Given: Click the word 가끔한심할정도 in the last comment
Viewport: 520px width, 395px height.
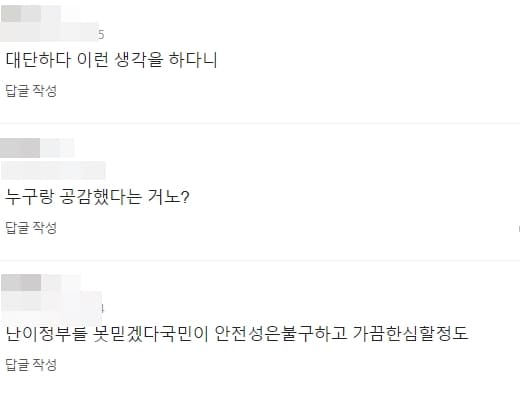Looking at the screenshot, I should tap(411, 334).
